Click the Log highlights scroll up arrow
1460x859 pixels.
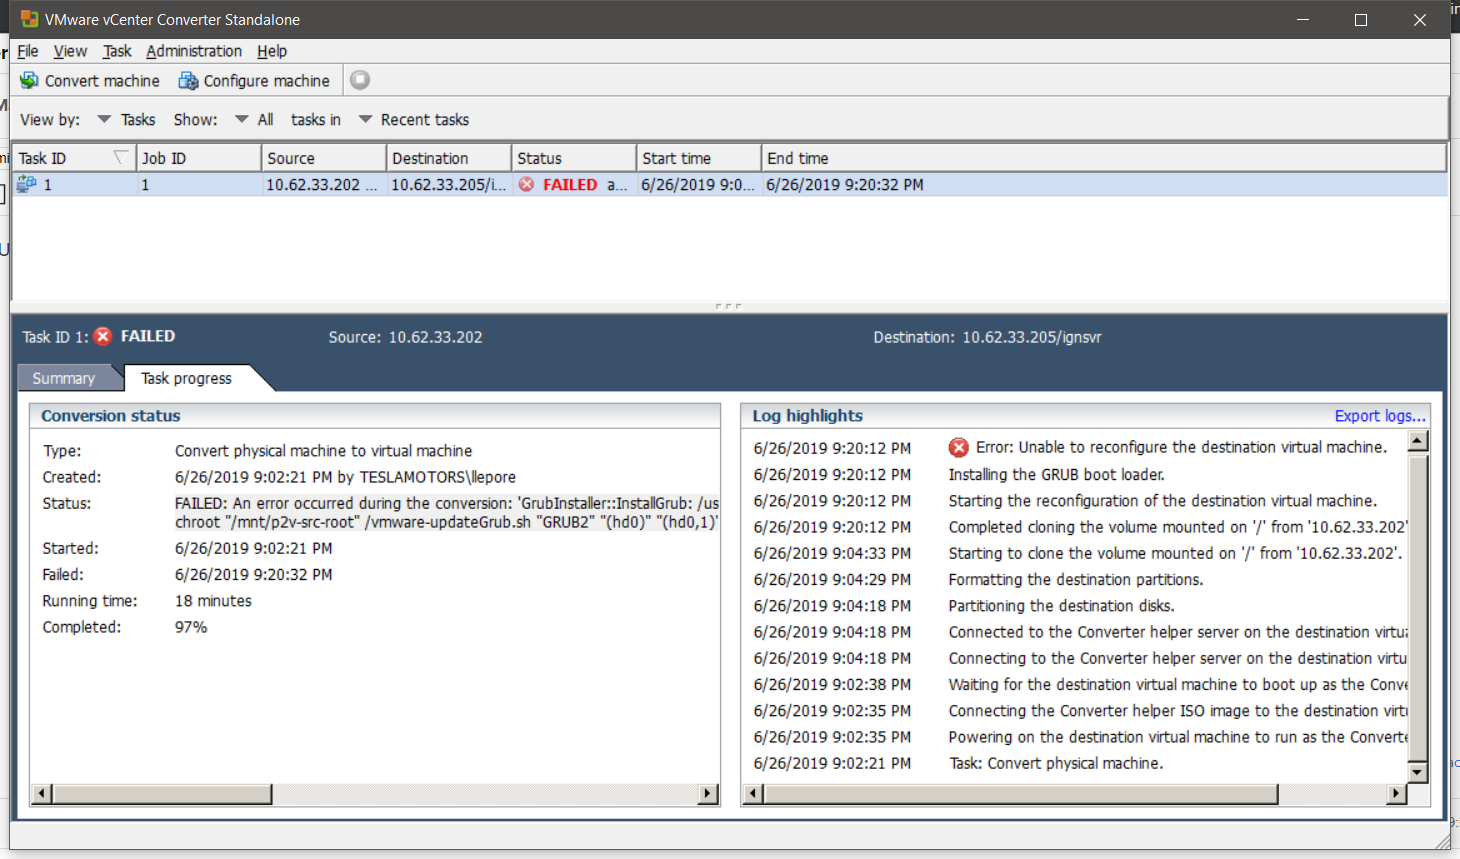(1417, 441)
